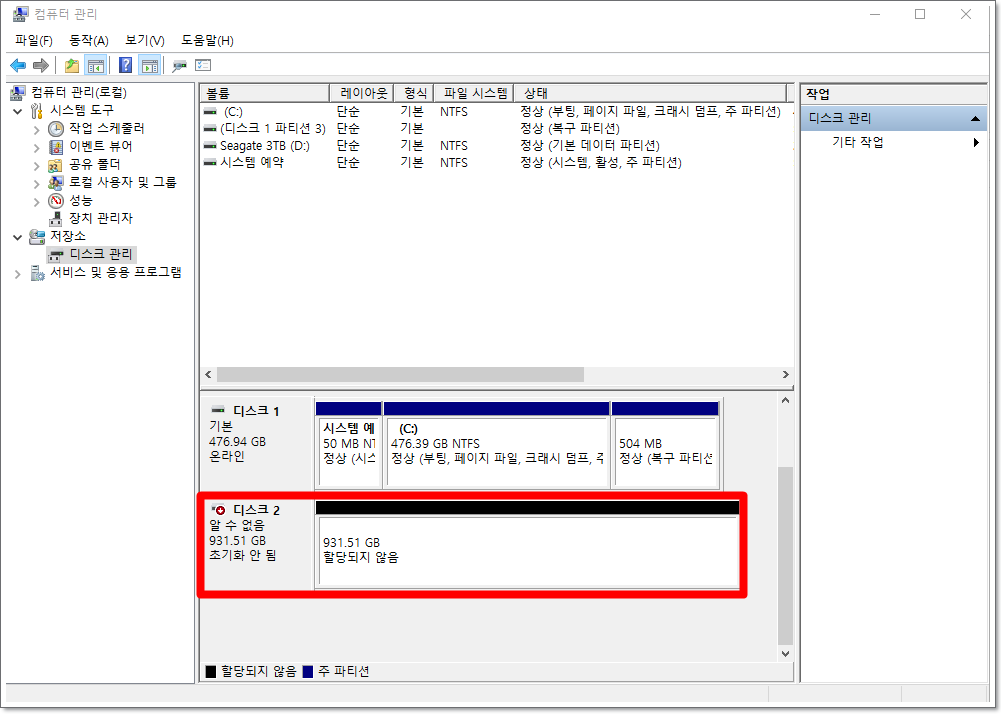Image resolution: width=1002 pixels, height=714 pixels.
Task: Click up arrow of disk pane scrollbar
Action: [x=785, y=400]
